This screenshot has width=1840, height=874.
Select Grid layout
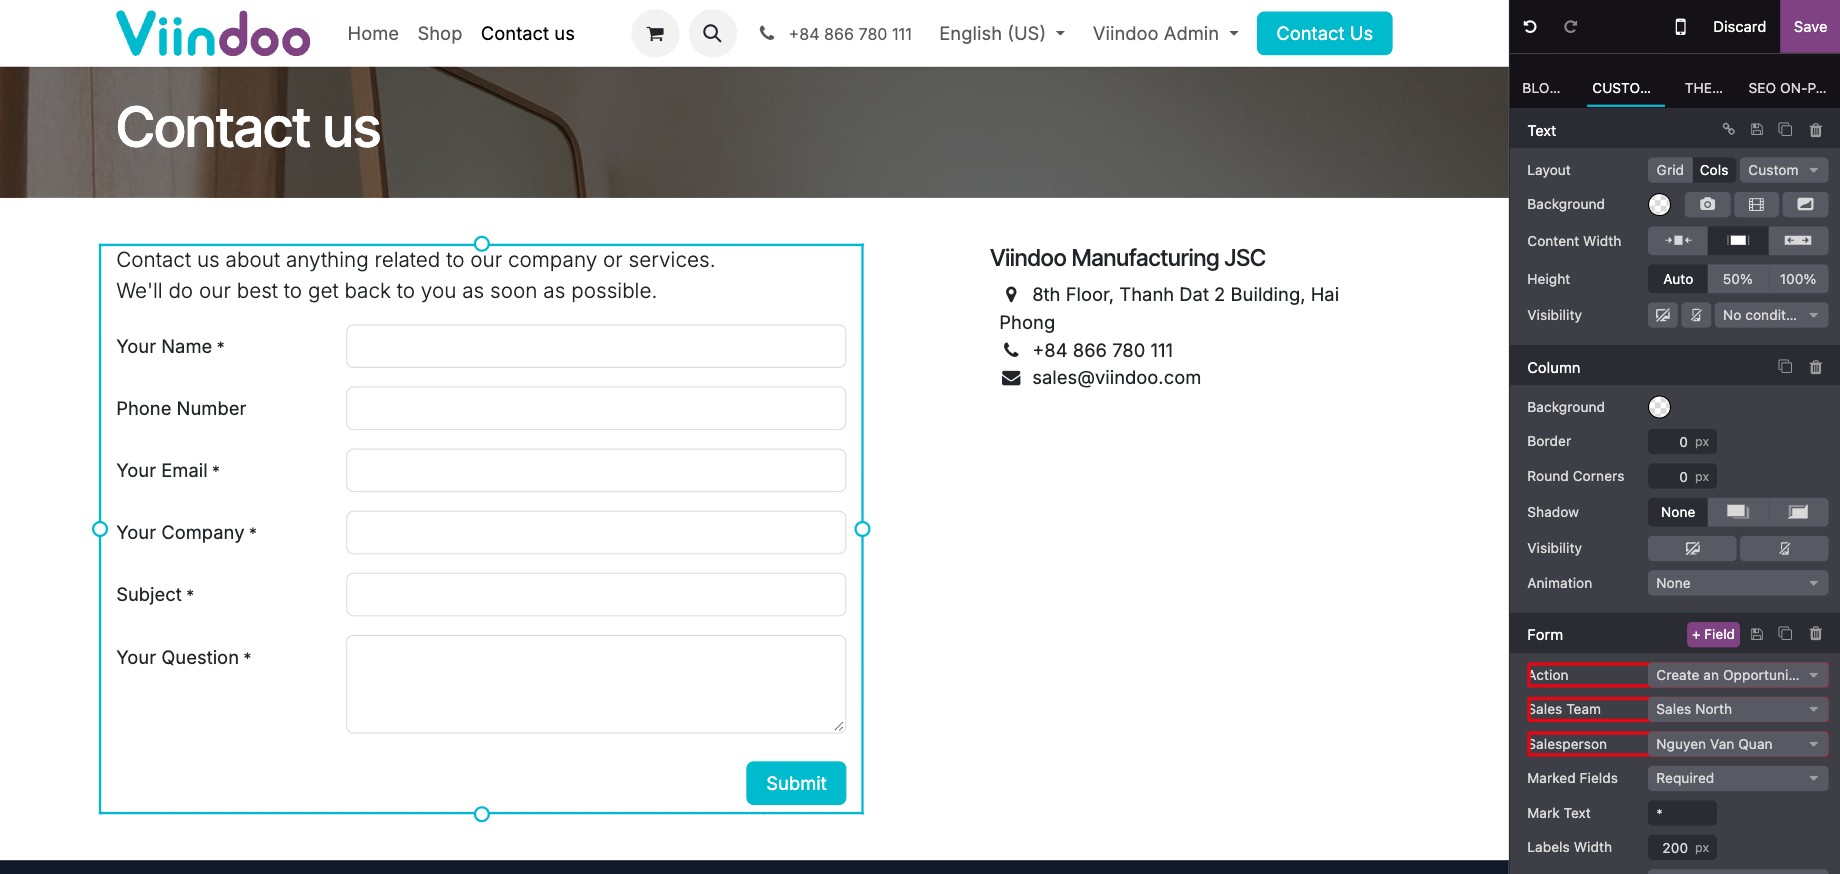tap(1669, 170)
